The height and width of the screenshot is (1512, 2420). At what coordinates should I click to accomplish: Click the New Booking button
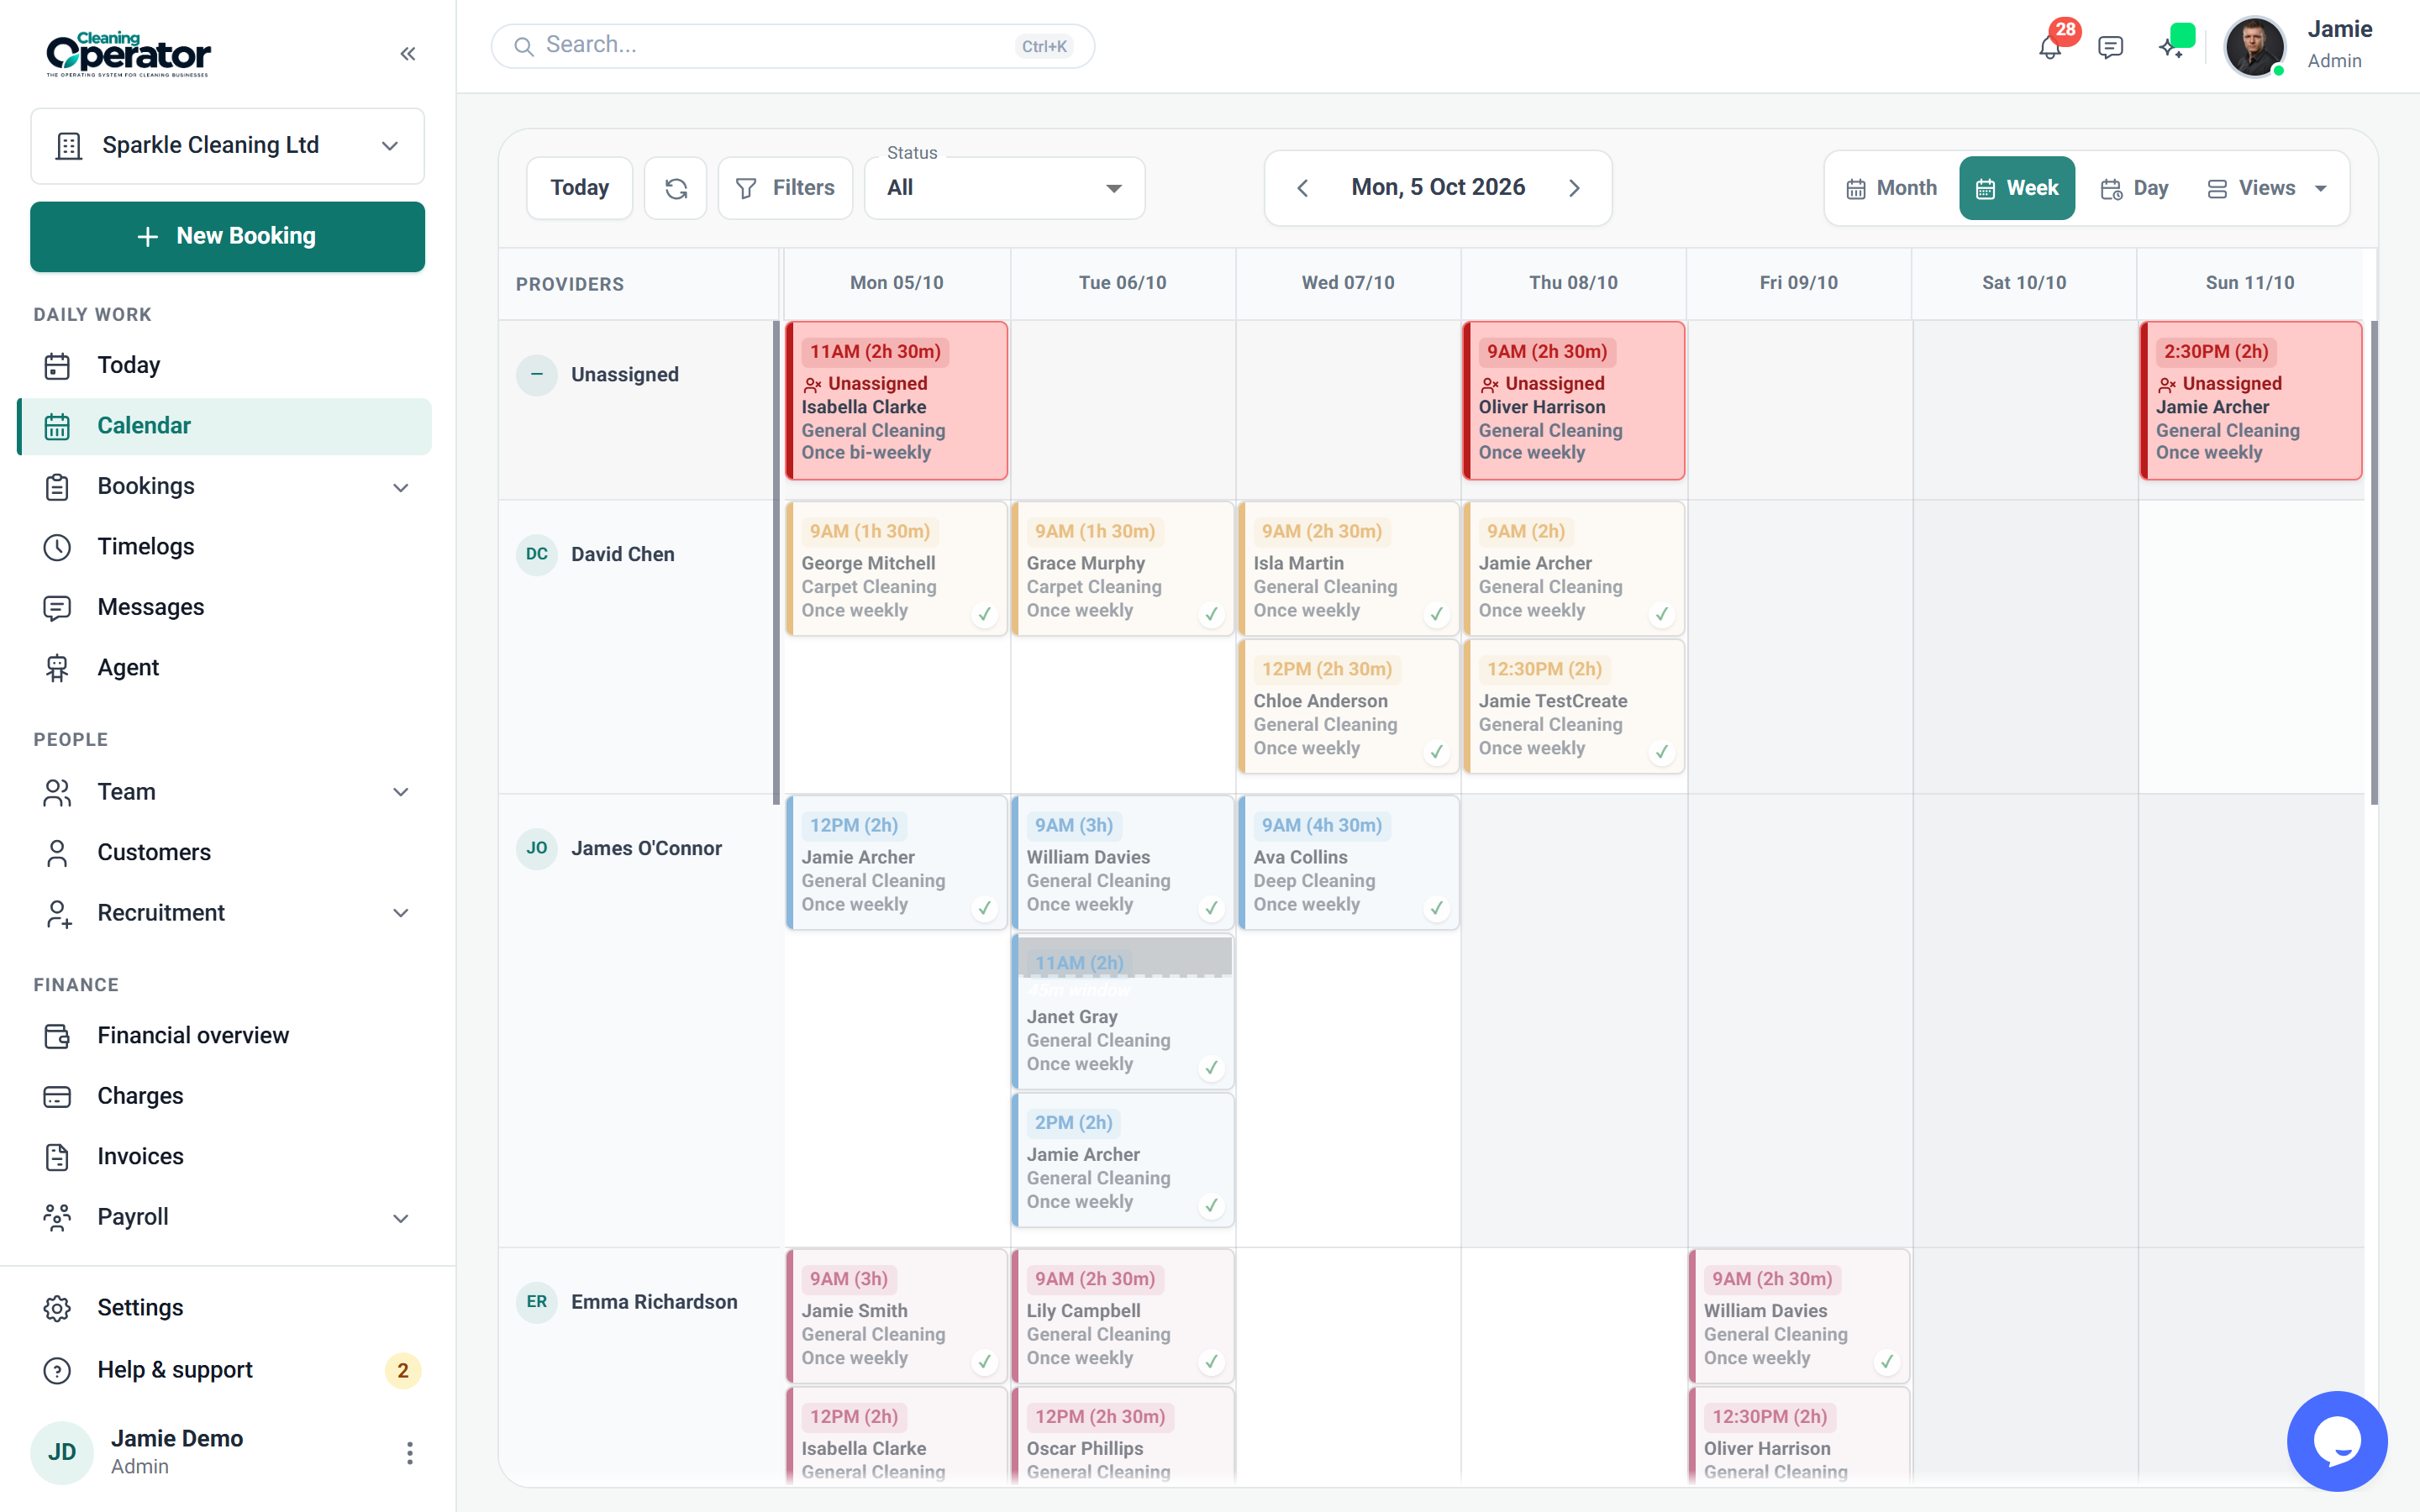[x=228, y=236]
